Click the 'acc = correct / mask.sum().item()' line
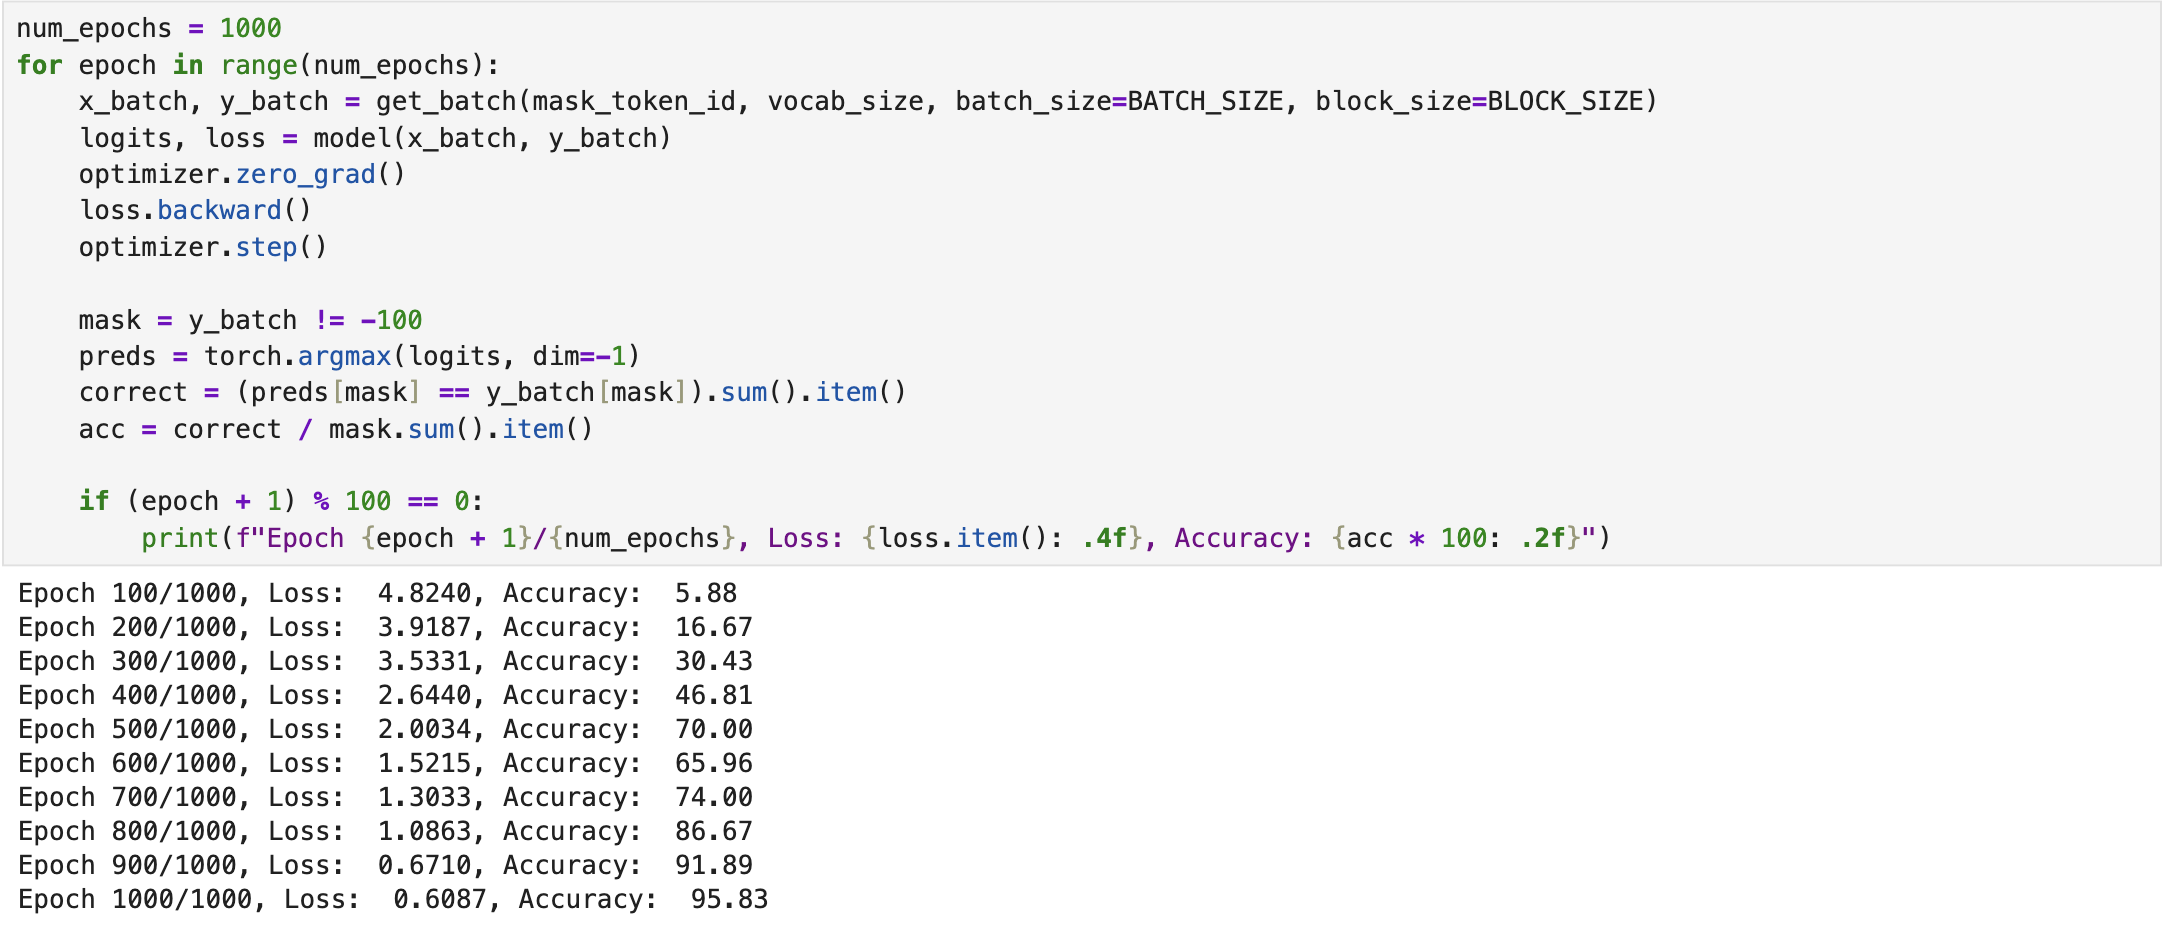2164x938 pixels. click(x=336, y=430)
